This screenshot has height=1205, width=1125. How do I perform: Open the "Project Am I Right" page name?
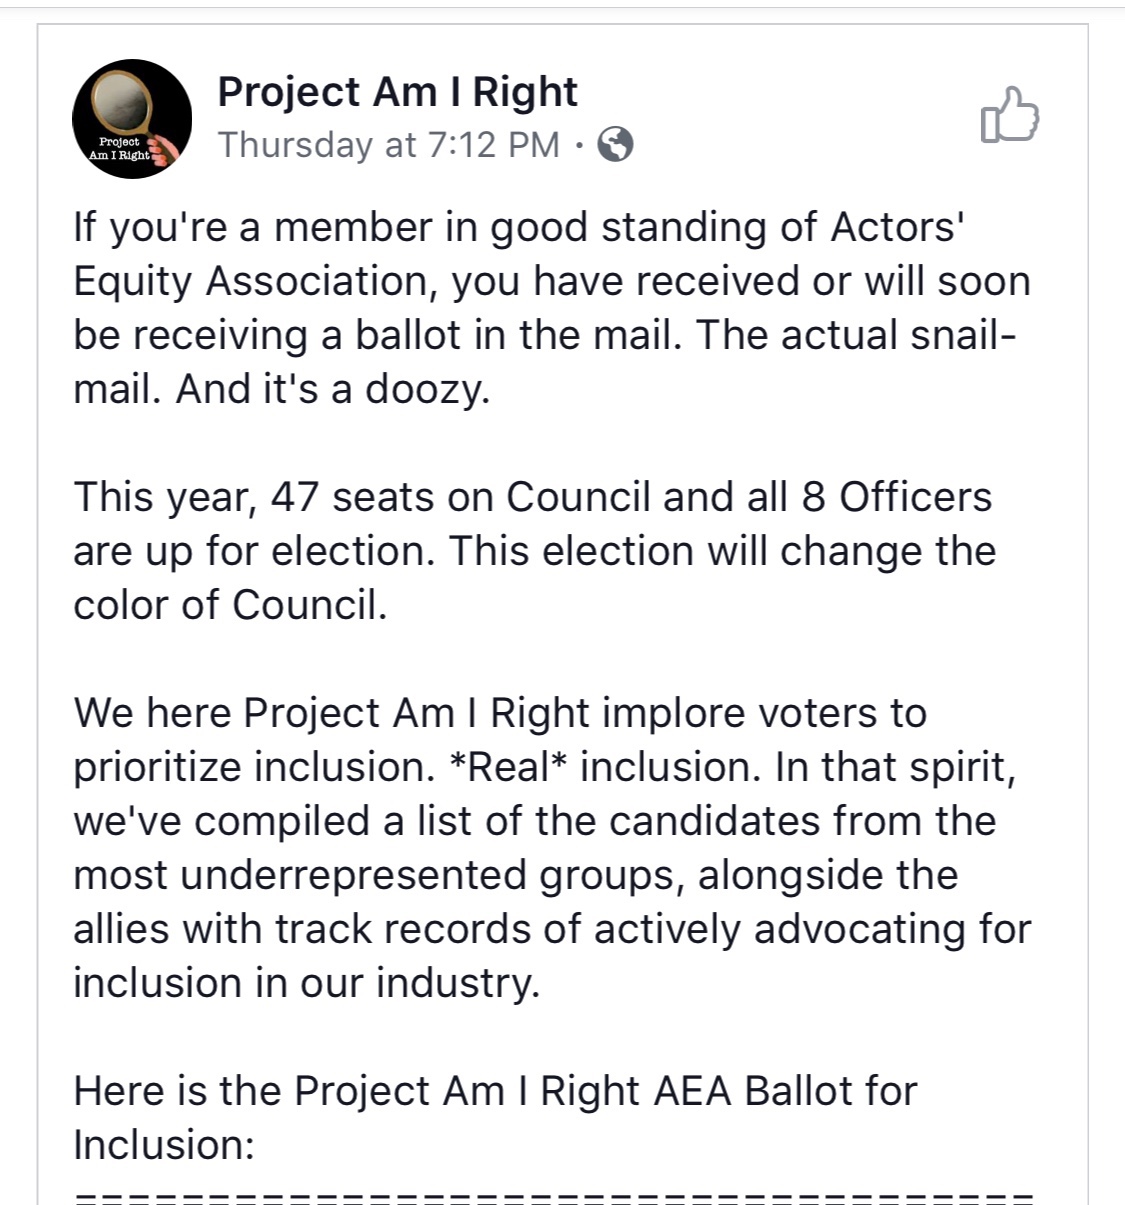pyautogui.click(x=397, y=92)
